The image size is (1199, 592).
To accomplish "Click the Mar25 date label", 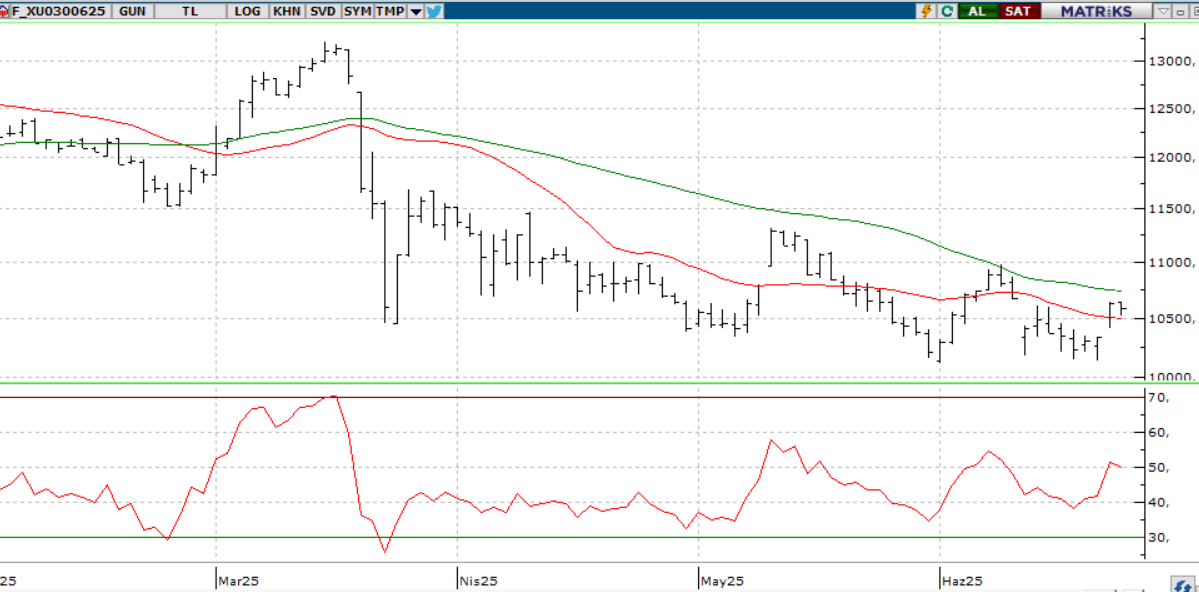I will (x=238, y=581).
